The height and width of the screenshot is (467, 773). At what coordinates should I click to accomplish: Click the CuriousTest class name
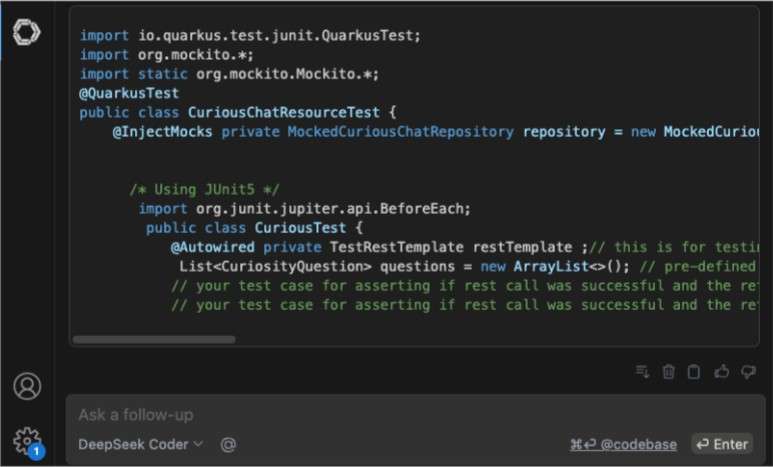click(300, 228)
